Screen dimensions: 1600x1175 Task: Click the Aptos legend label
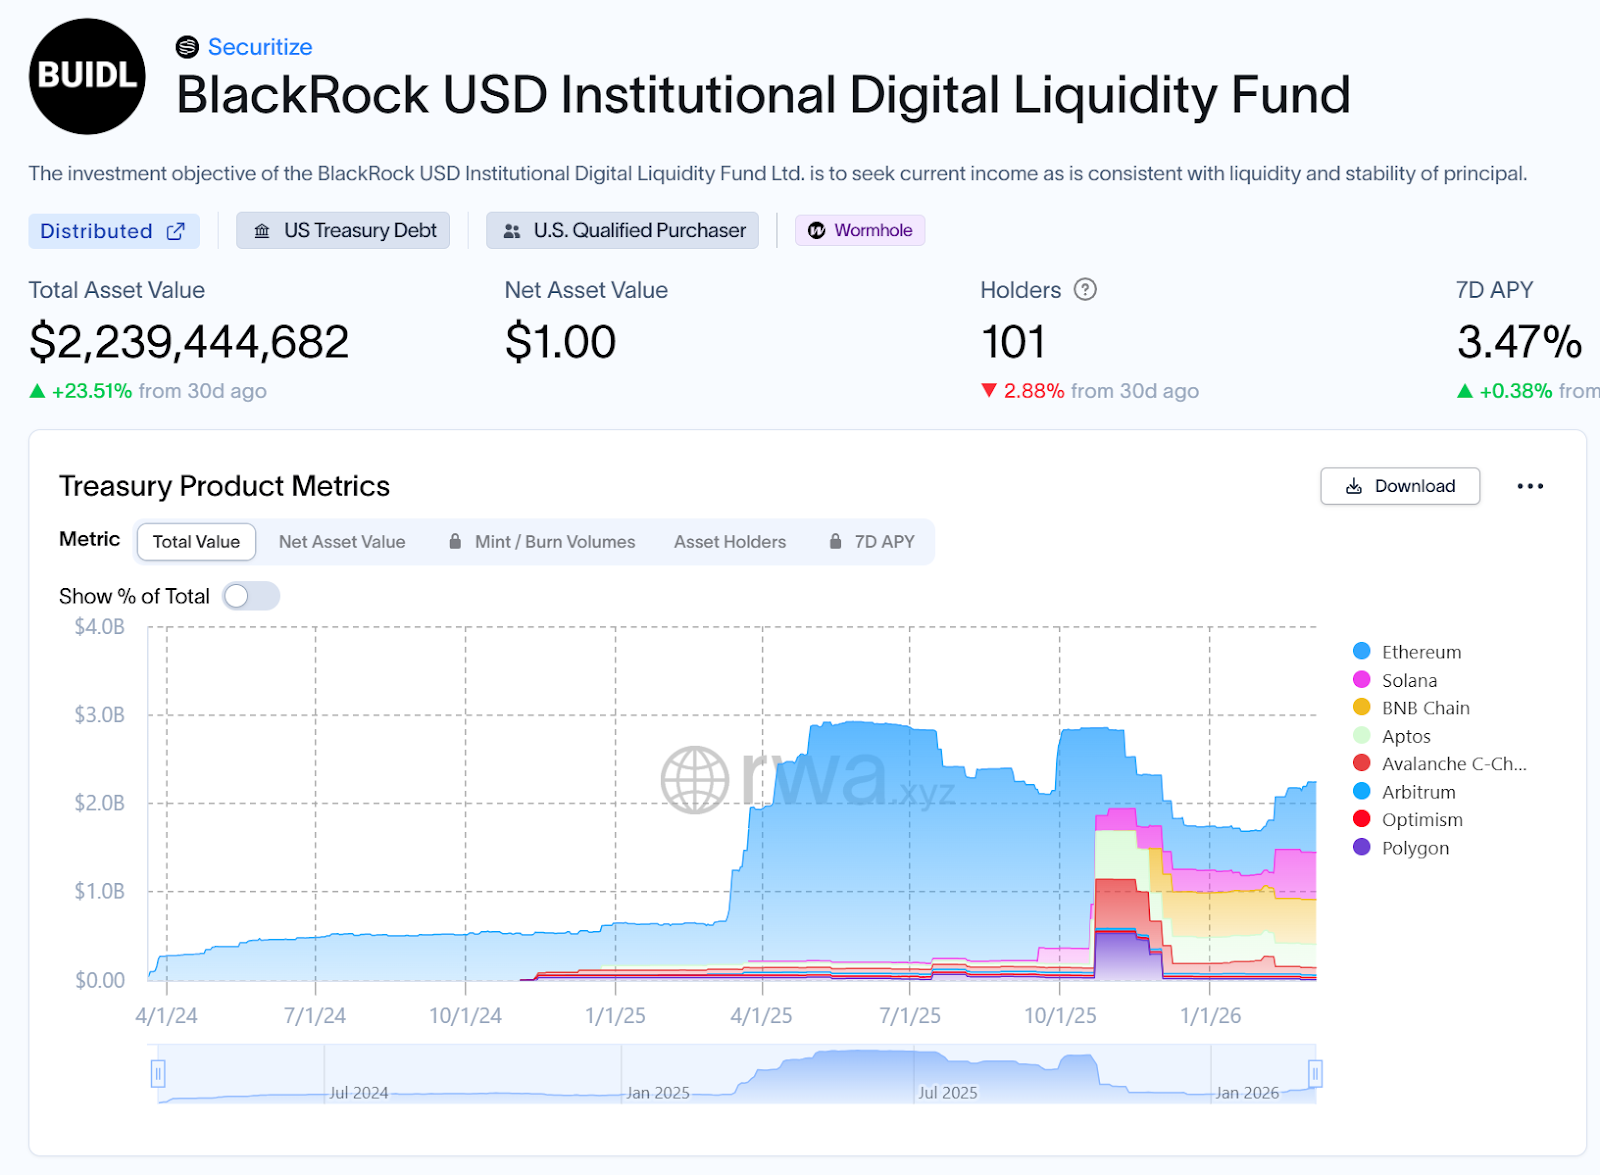click(x=1406, y=736)
